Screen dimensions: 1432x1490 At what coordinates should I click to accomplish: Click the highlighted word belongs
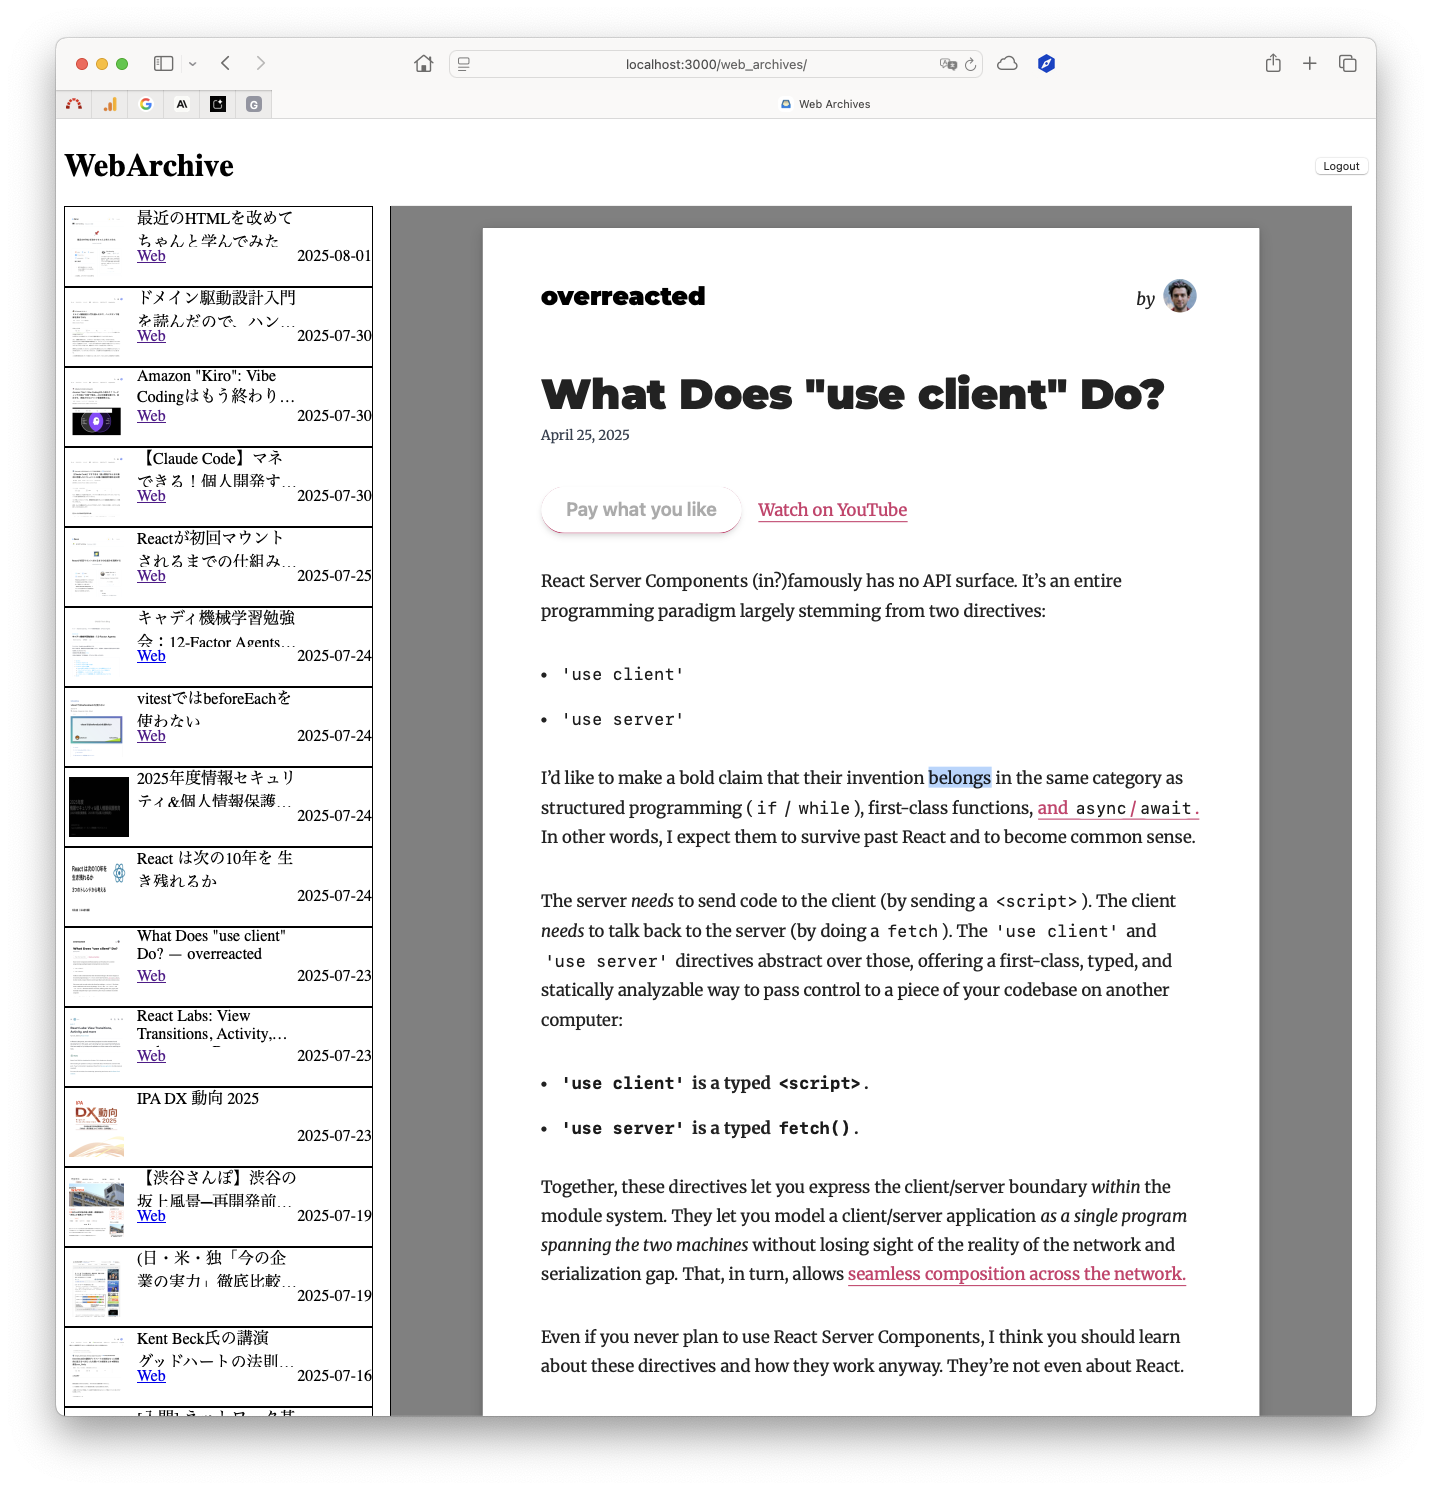tap(959, 778)
